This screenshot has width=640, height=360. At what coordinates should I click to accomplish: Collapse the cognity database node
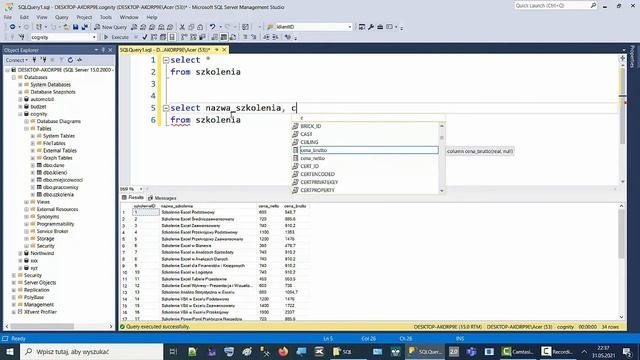20,114
